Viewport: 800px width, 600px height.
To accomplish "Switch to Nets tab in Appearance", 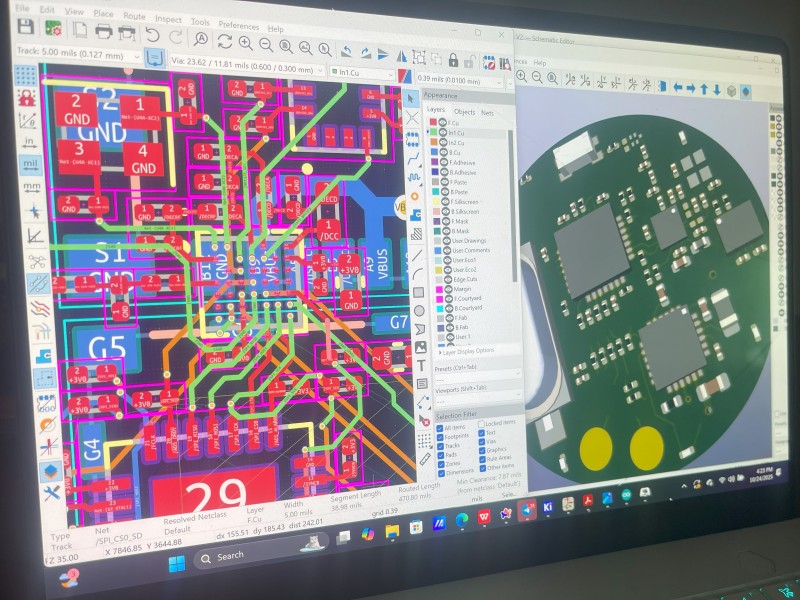I will [487, 113].
